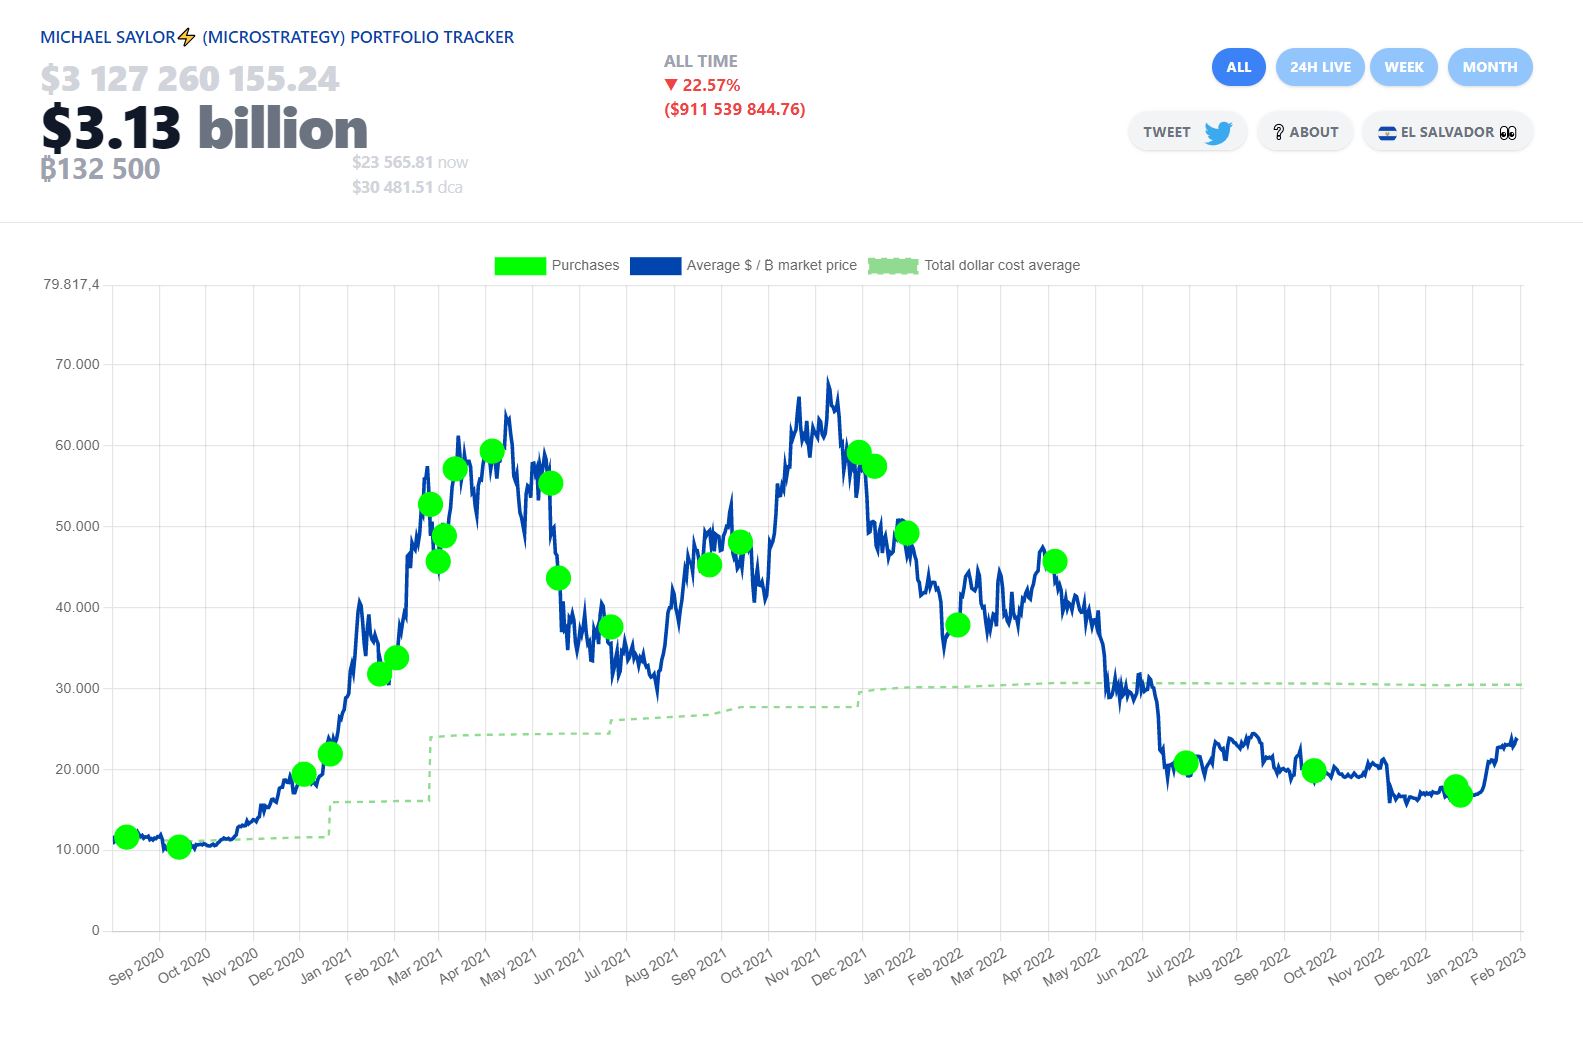The image size is (1583, 1042).
Task: Click the '$30 481.51 dca' price
Action: coord(407,187)
